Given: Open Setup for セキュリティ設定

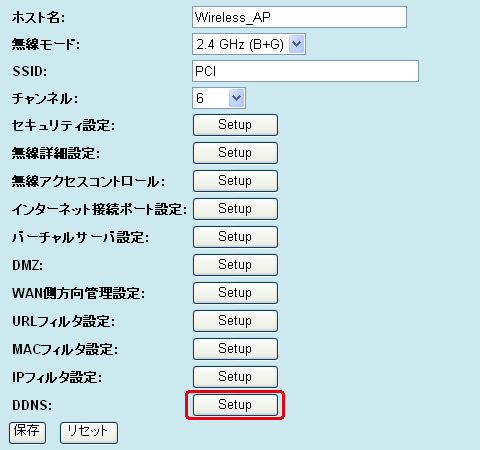Looking at the screenshot, I should pyautogui.click(x=235, y=125).
